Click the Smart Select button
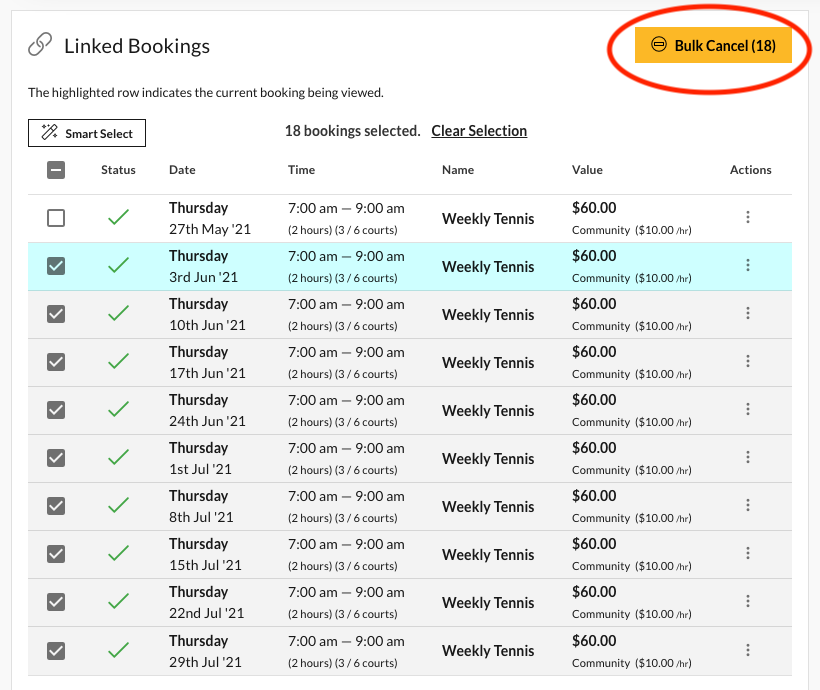Screen dimensions: 820x690 [86, 132]
